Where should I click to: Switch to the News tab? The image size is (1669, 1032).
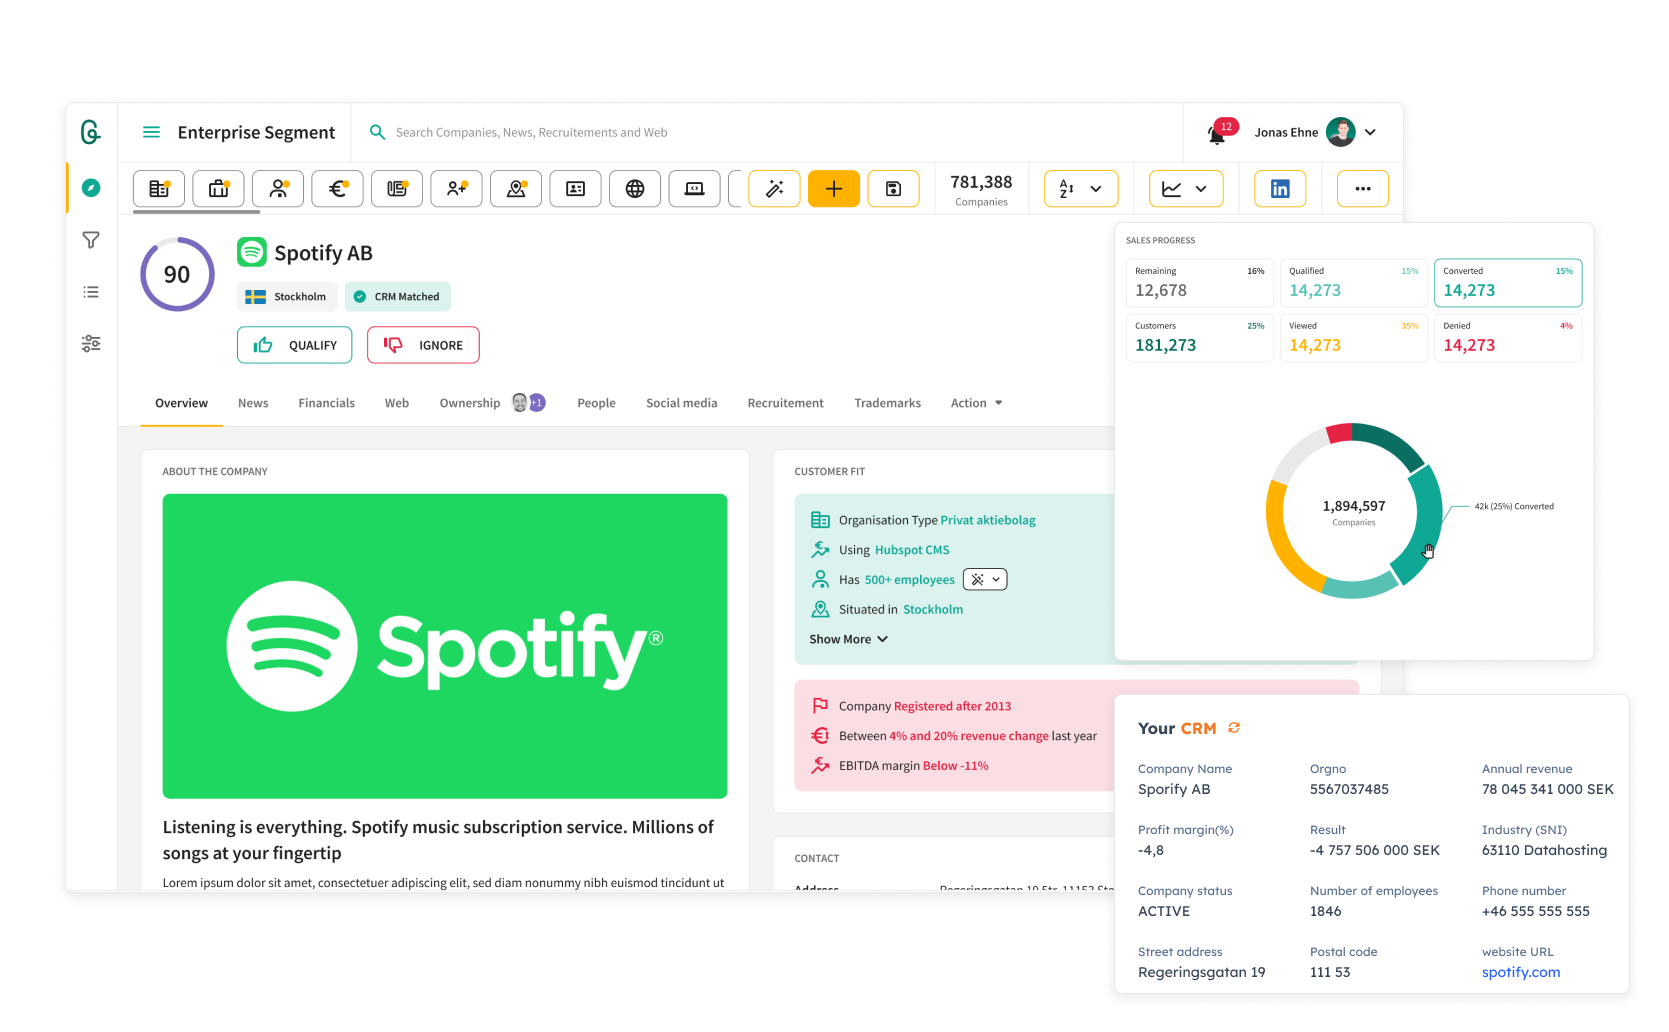253,403
